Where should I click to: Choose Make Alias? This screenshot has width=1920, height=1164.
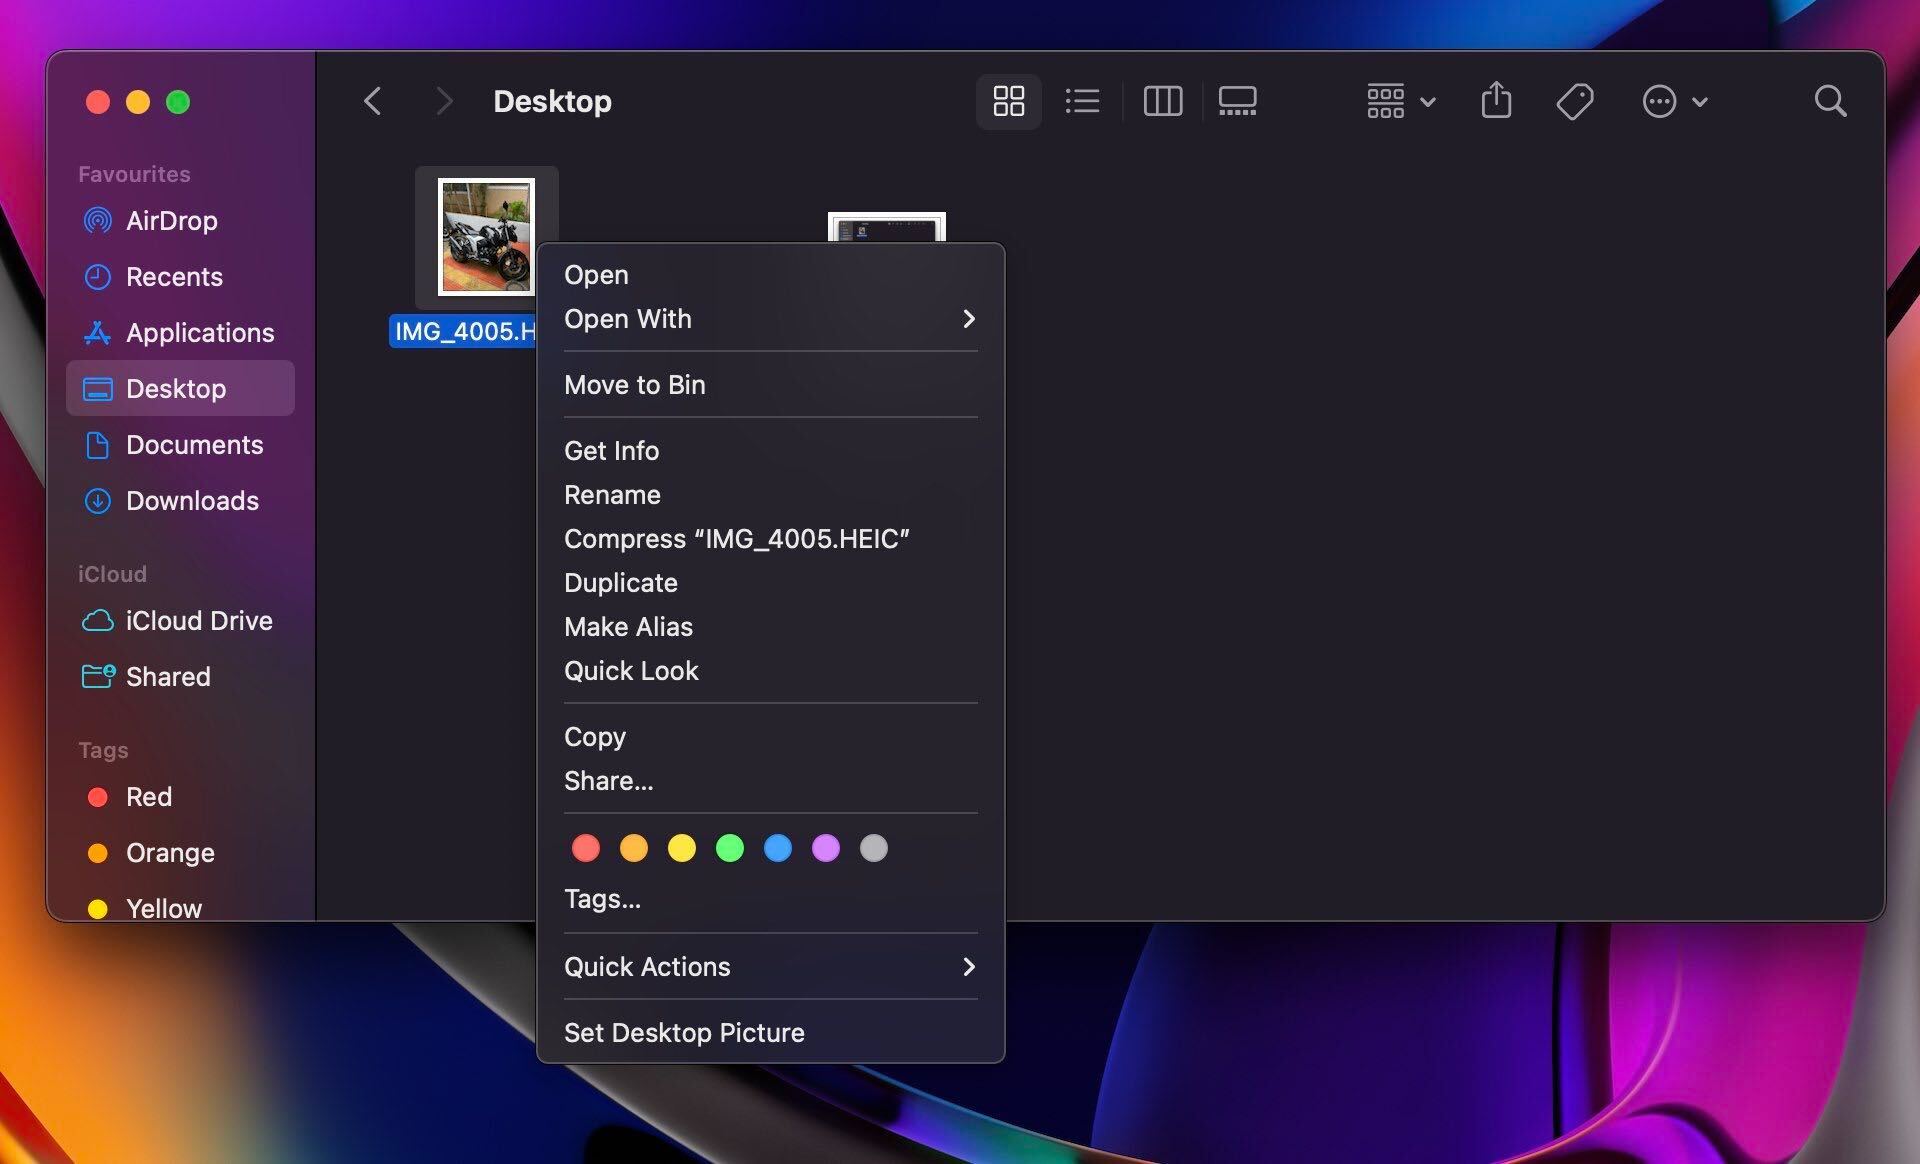(770, 626)
